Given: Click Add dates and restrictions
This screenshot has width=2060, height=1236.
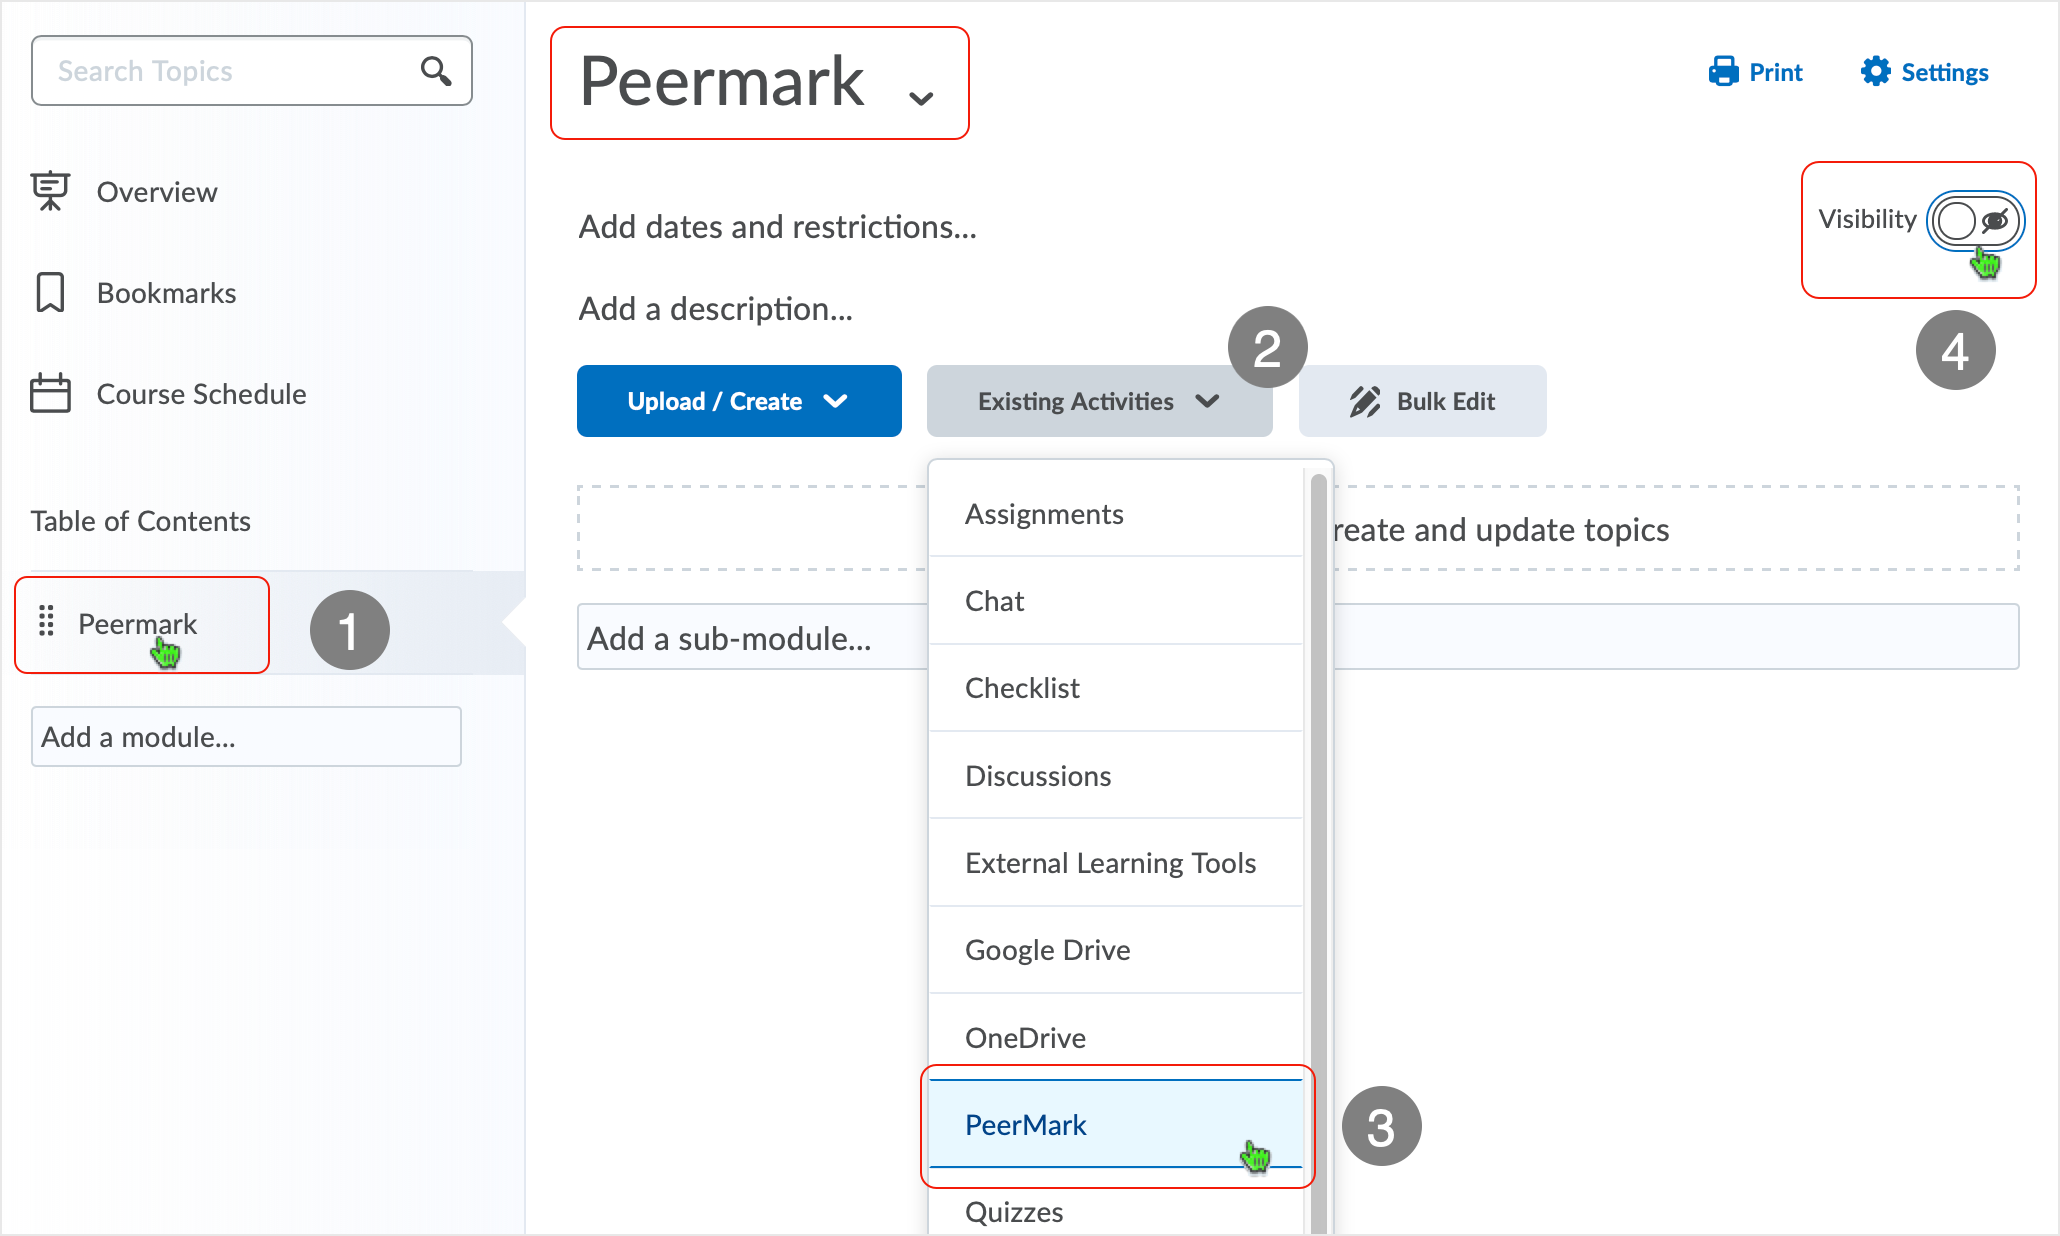Looking at the screenshot, I should tap(777, 227).
